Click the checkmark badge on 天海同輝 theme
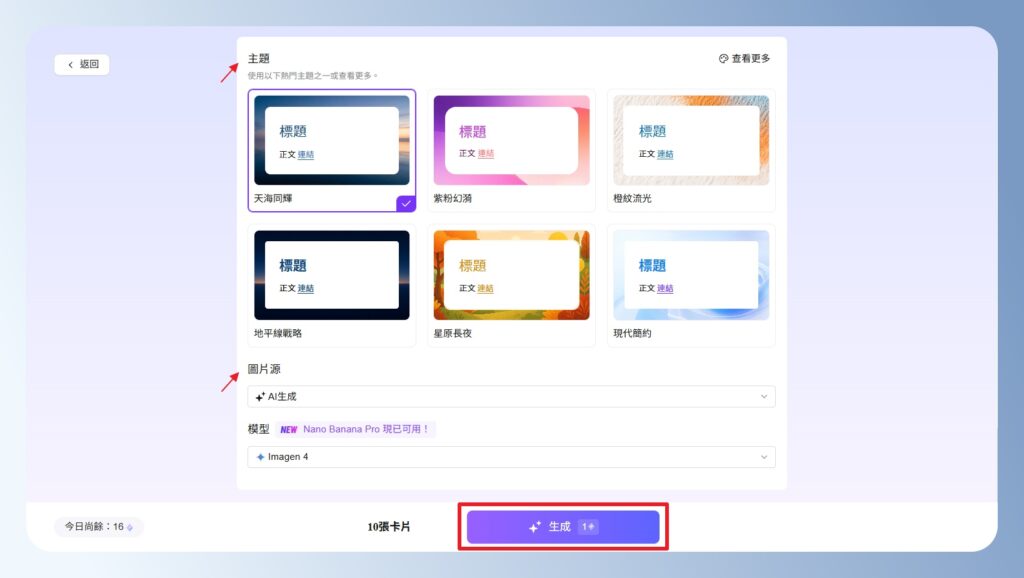The image size is (1024, 578). (405, 202)
